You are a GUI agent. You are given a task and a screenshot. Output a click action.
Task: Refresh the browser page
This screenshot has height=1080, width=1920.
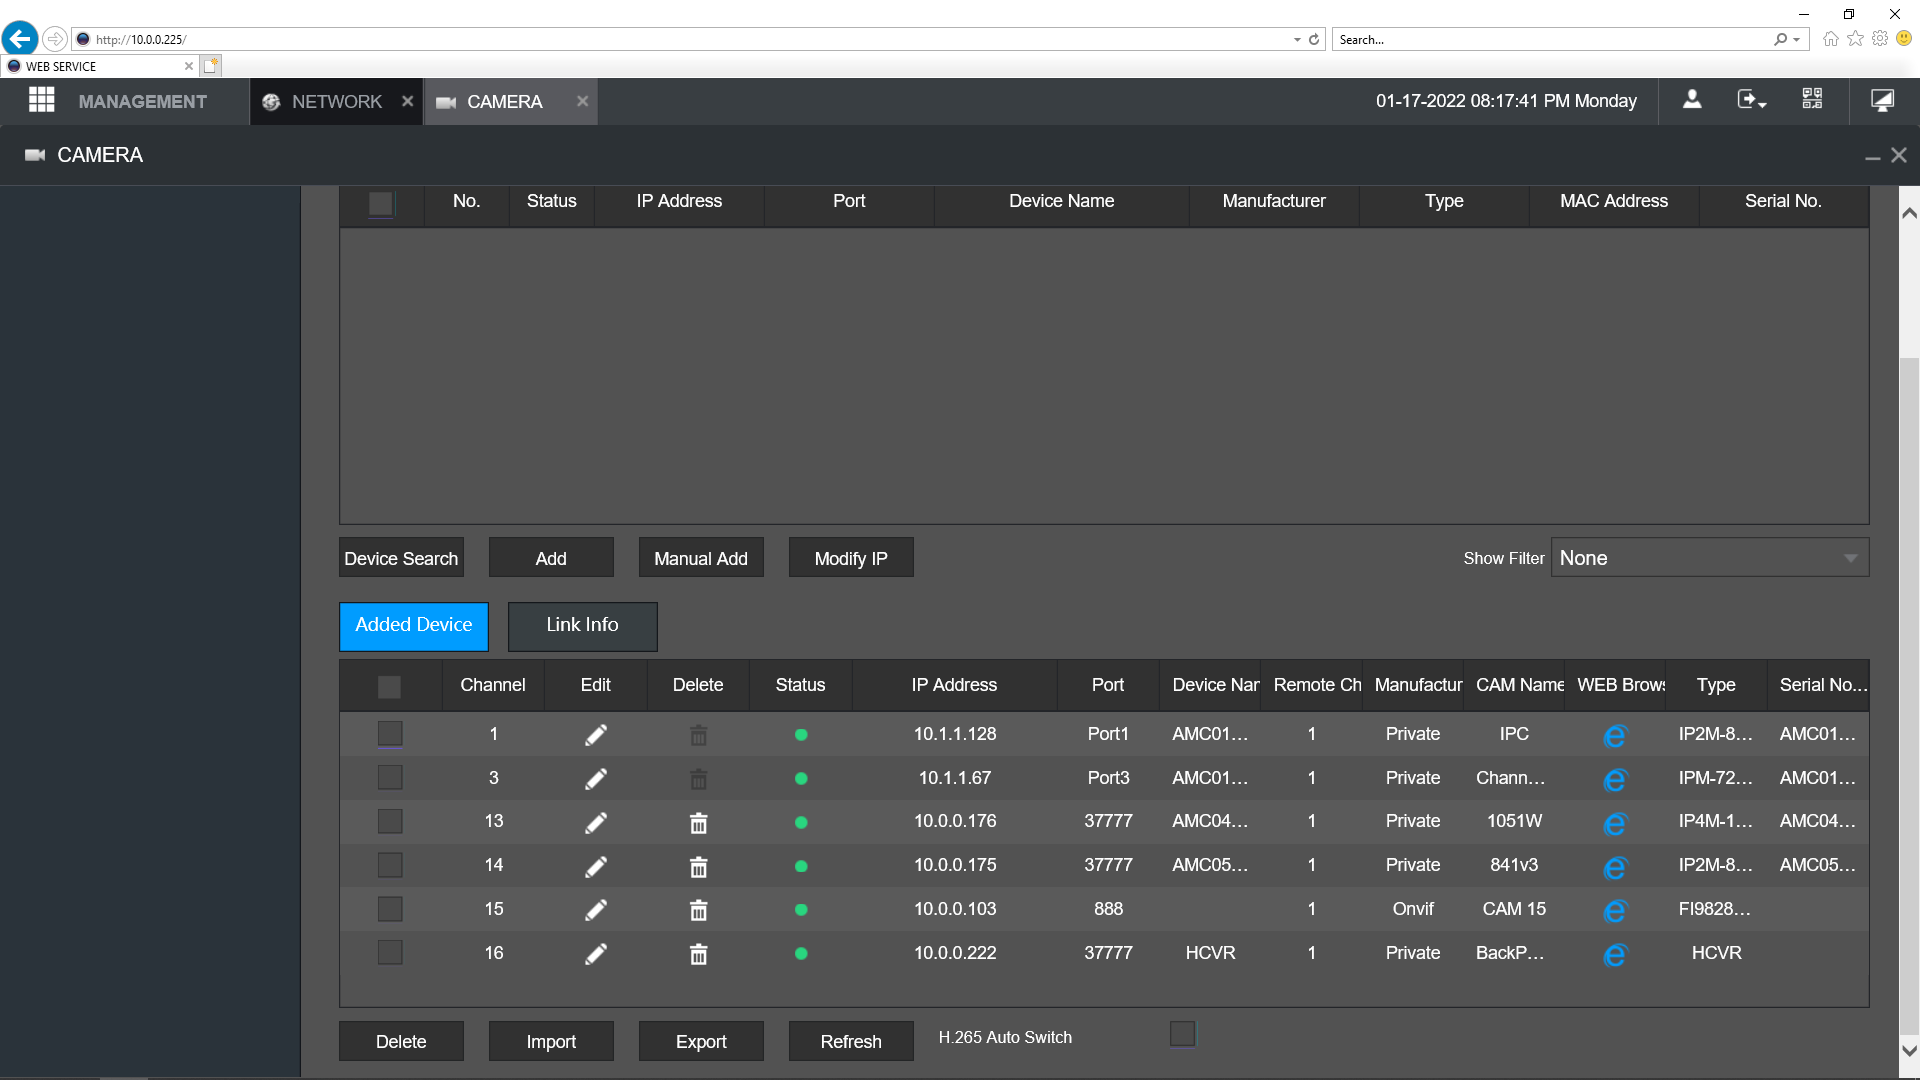coord(1314,40)
